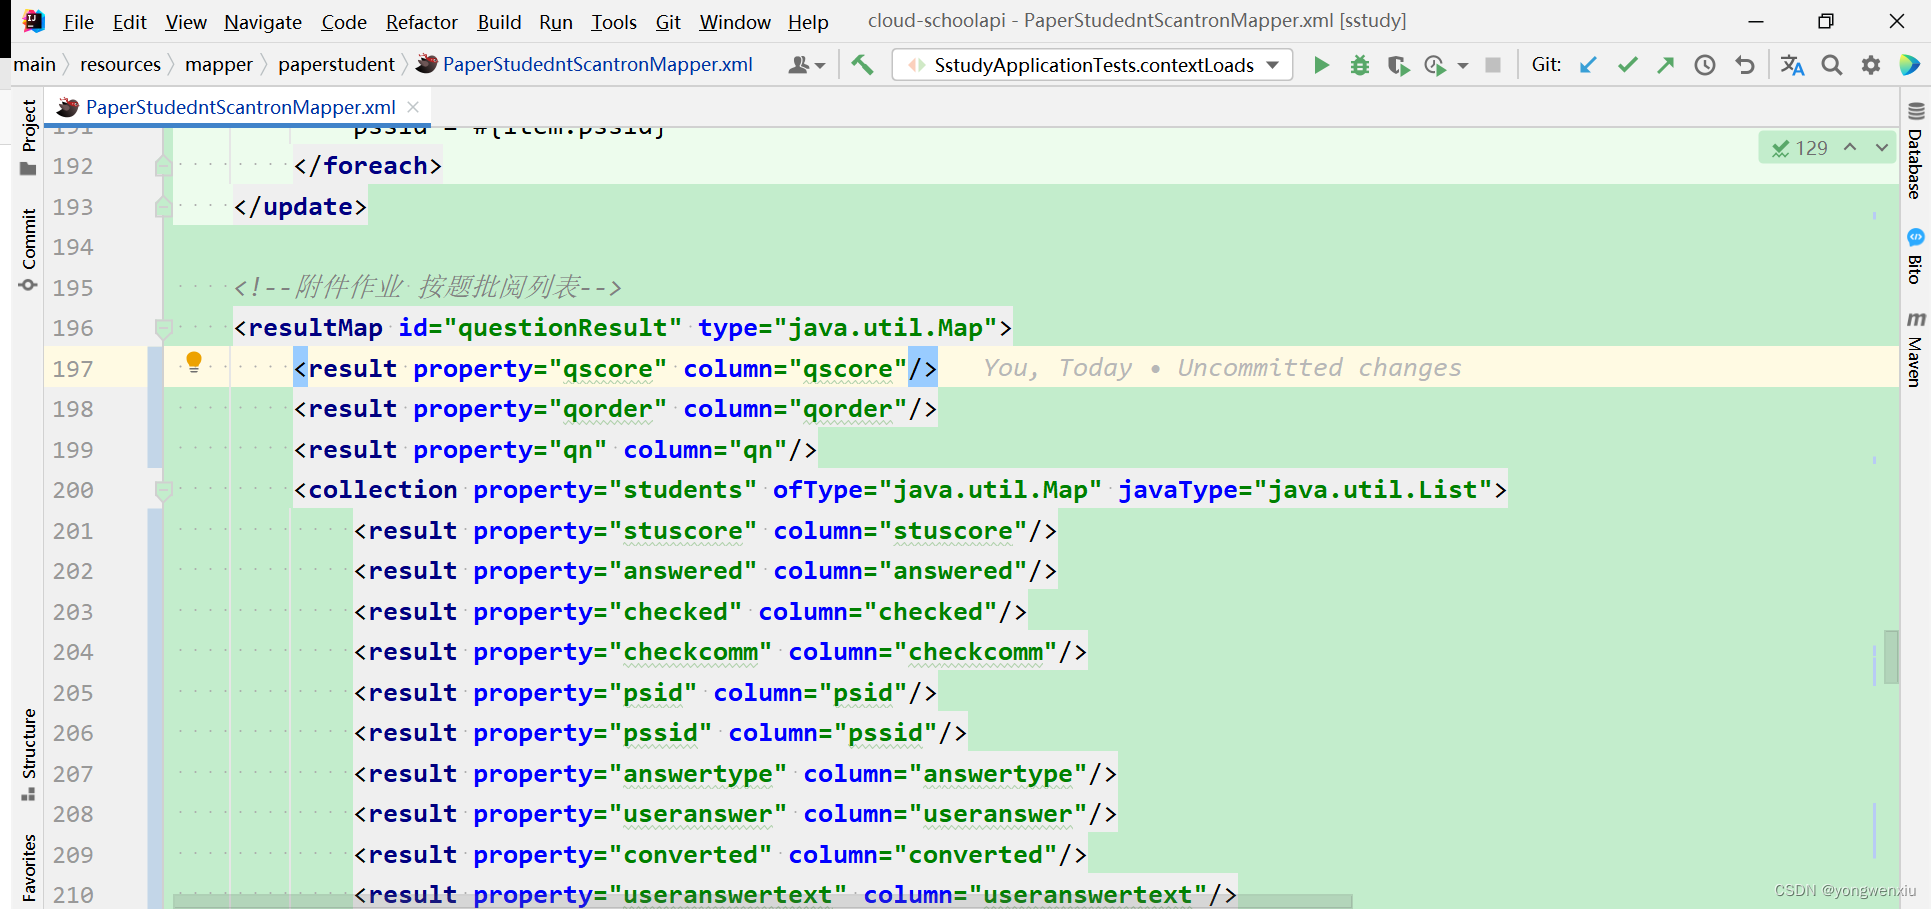
Task: Show Git history clock icon
Action: 1705,65
